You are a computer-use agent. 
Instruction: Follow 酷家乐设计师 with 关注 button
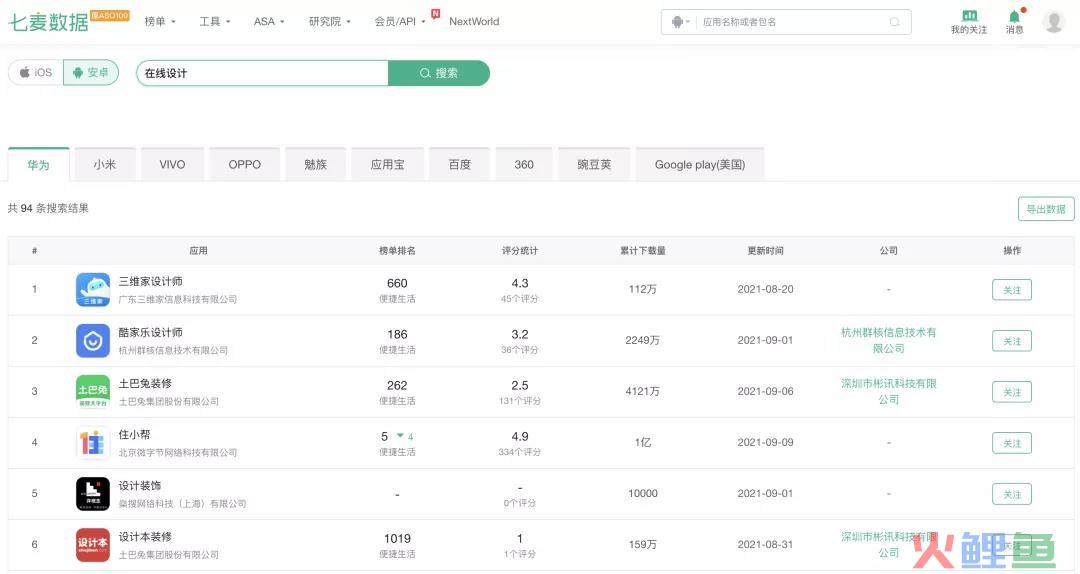[x=1012, y=341]
